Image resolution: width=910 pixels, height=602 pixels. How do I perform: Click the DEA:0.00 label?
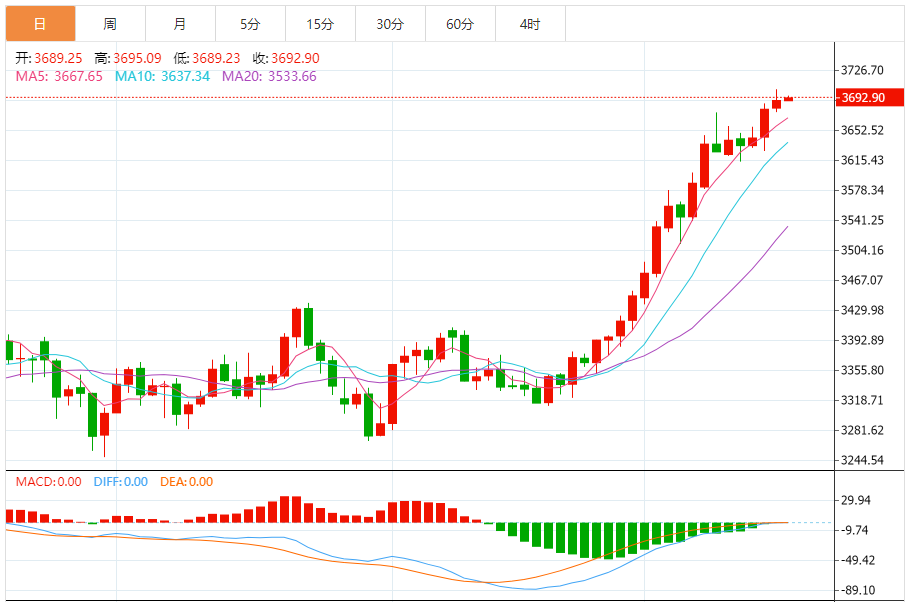click(x=187, y=482)
